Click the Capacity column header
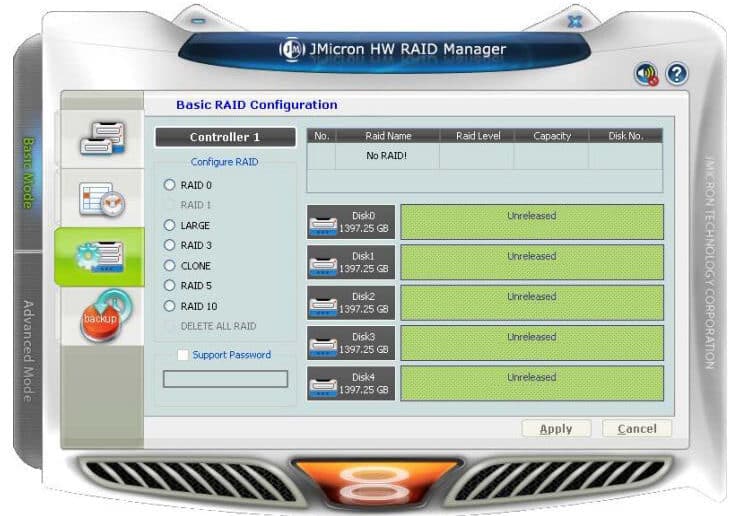Viewport: 751px width, 516px height. (x=552, y=136)
